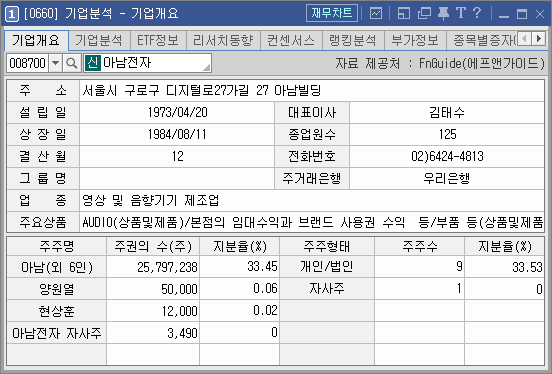552x374 pixels.
Task: Click the founding date 1973/04/20
Action: tap(177, 113)
